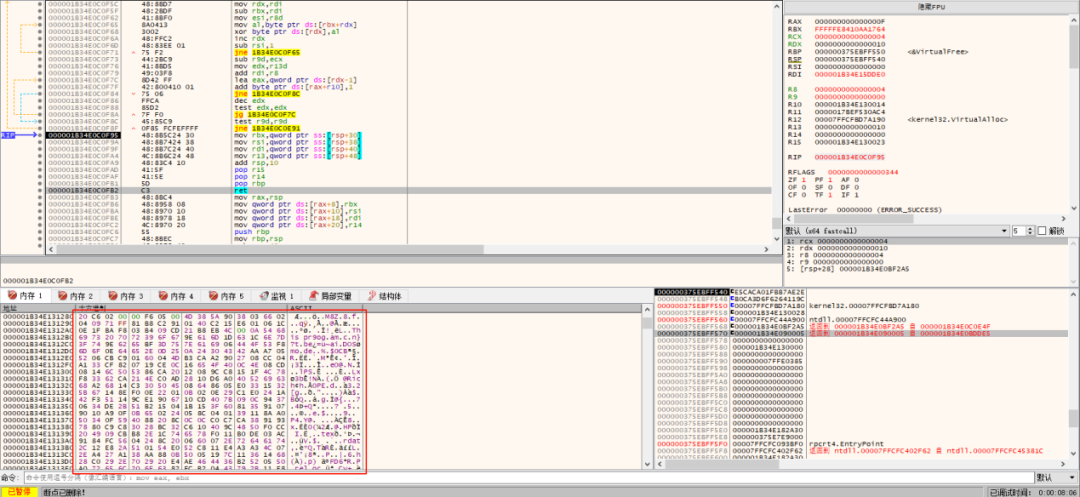The width and height of the screenshot is (1080, 497).
Task: Toggle the SF flag value
Action: click(830, 187)
